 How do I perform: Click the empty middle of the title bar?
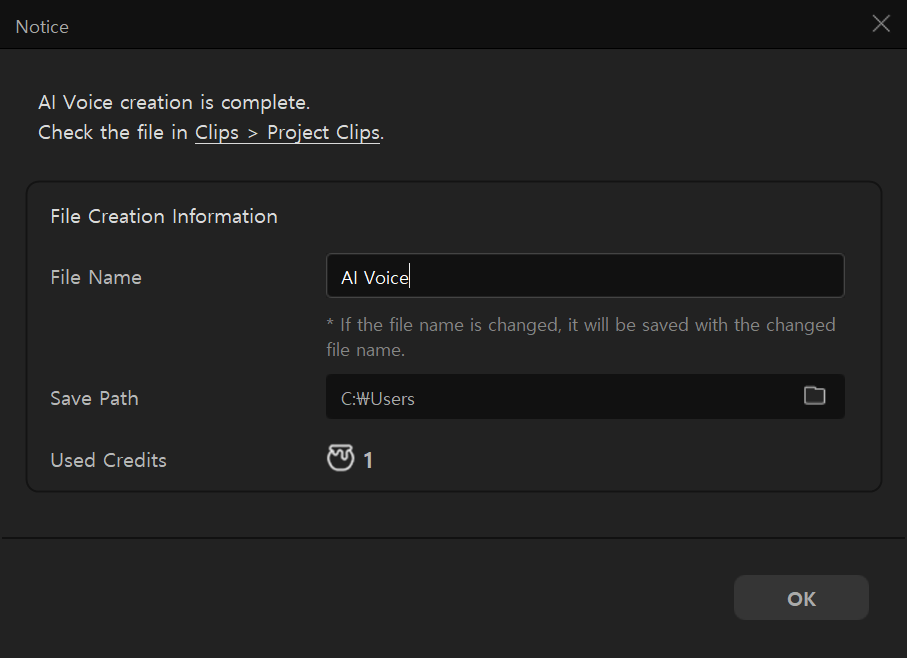click(450, 25)
